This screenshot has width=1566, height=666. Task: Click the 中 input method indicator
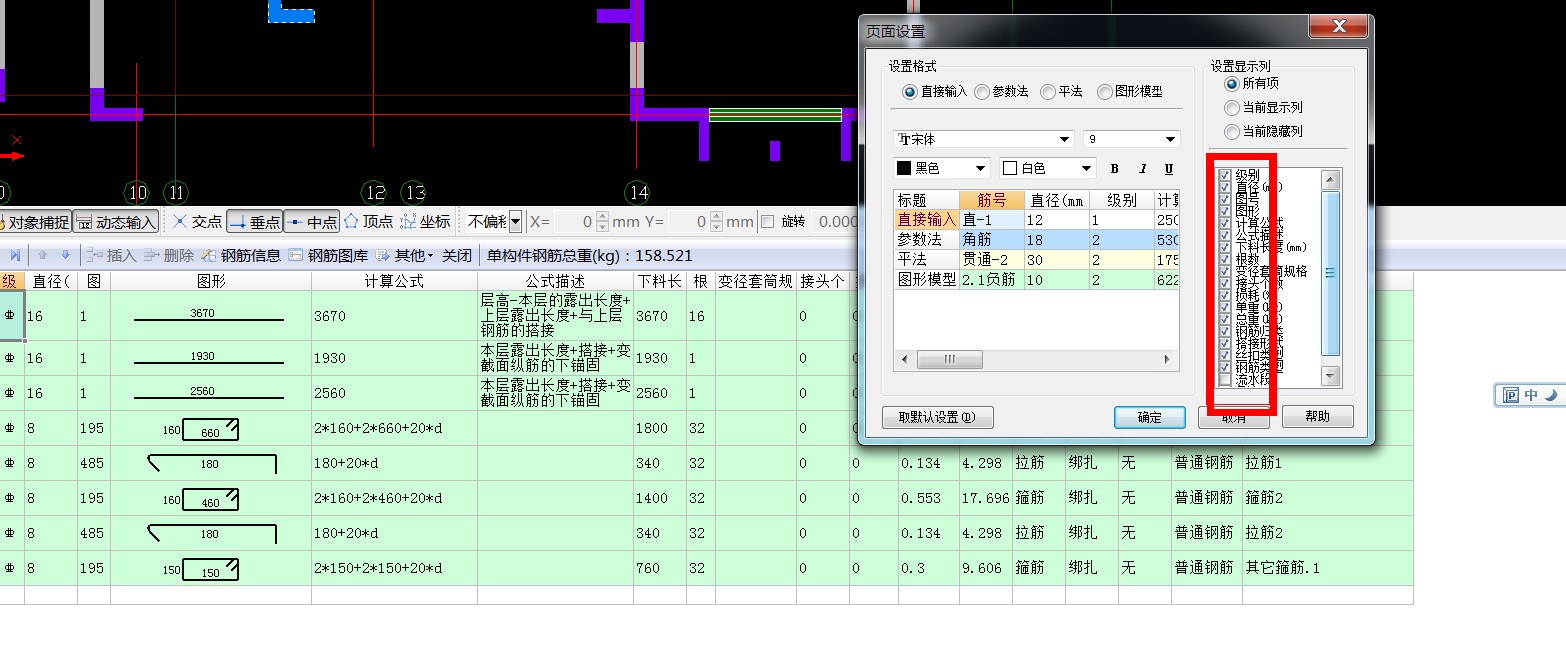pos(1532,396)
